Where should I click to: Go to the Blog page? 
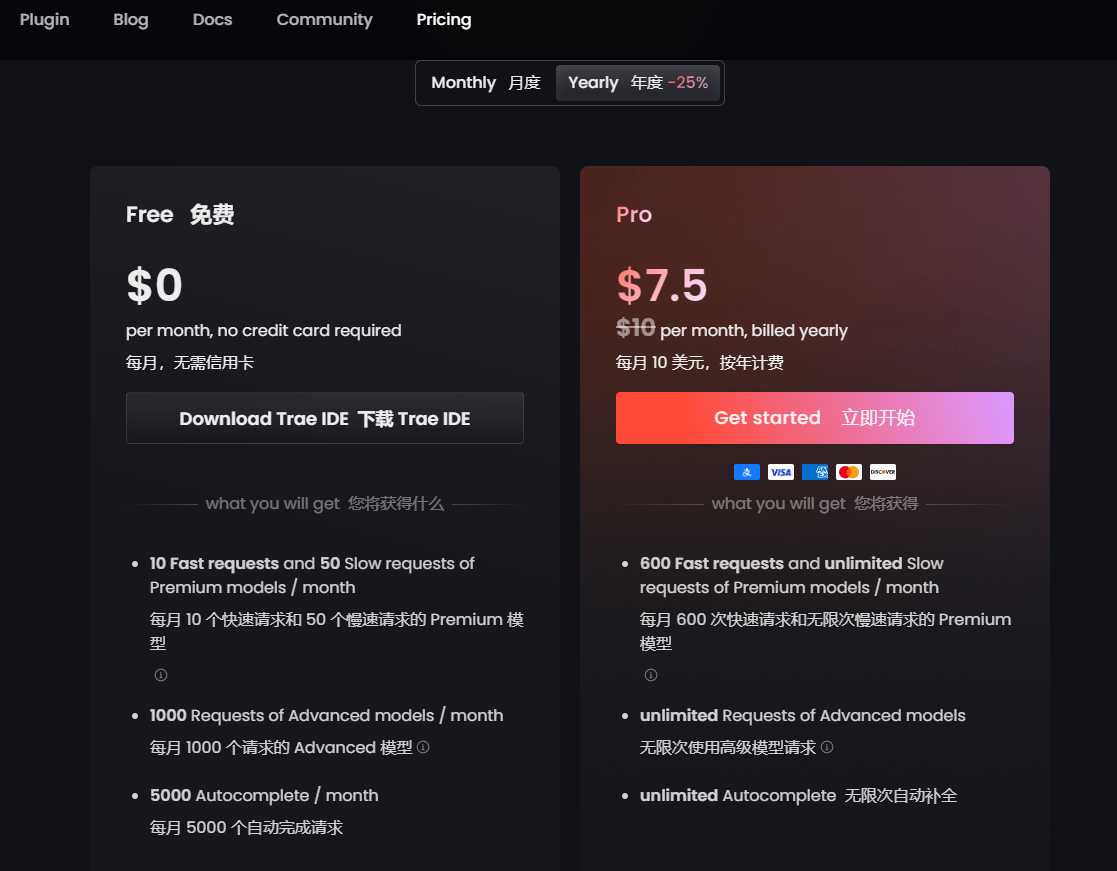point(130,20)
